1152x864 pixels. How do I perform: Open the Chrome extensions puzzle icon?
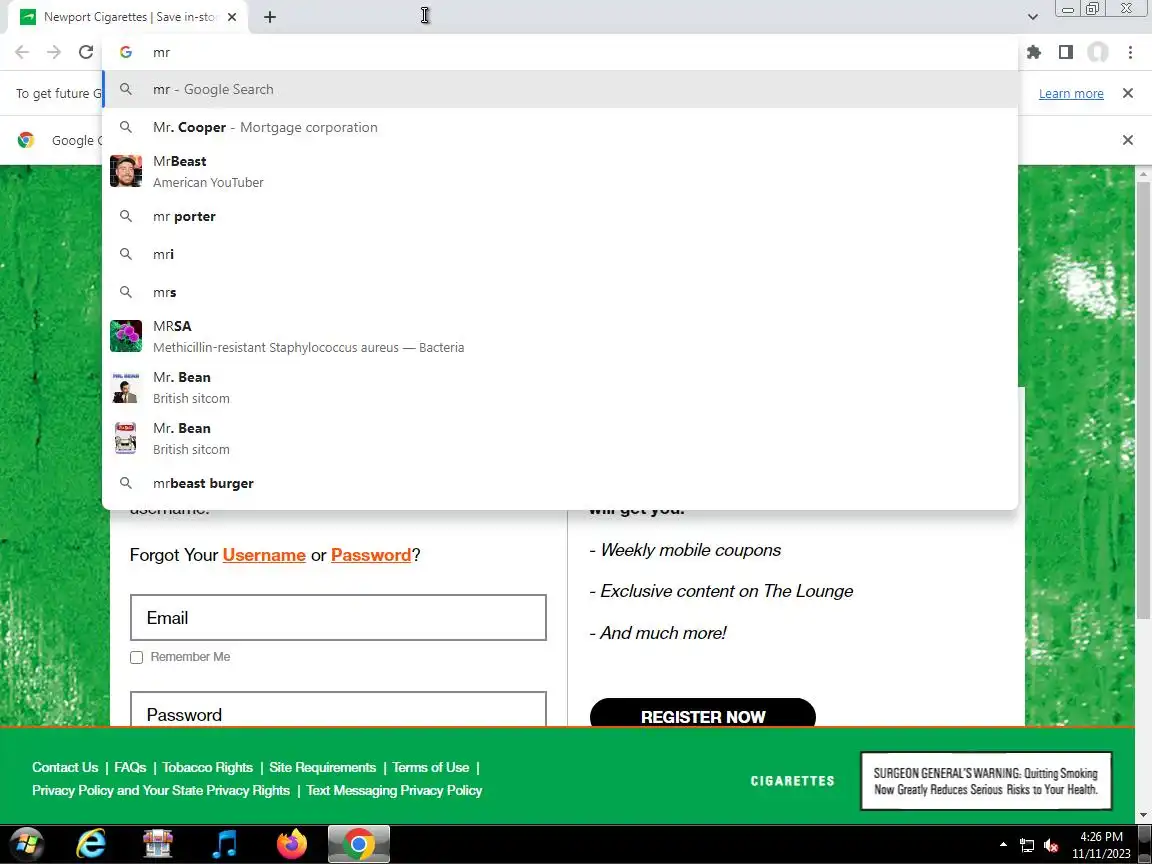1034,52
